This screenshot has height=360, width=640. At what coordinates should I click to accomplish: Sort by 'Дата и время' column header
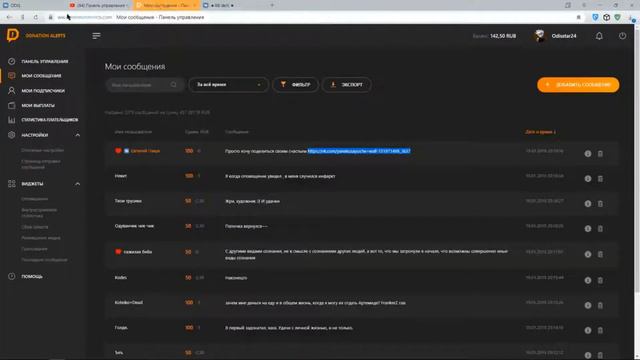540,132
